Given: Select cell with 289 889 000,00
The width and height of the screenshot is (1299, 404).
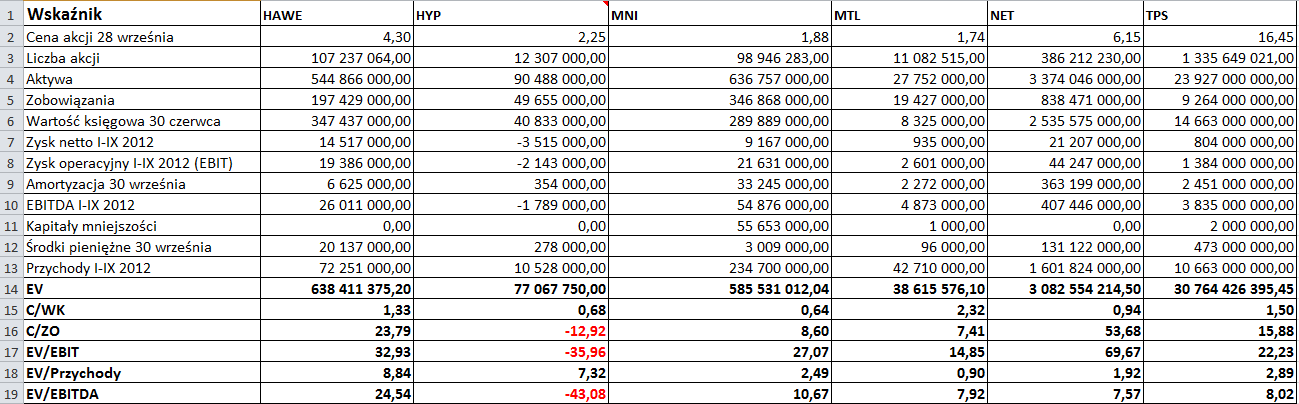Looking at the screenshot, I should pyautogui.click(x=719, y=120).
